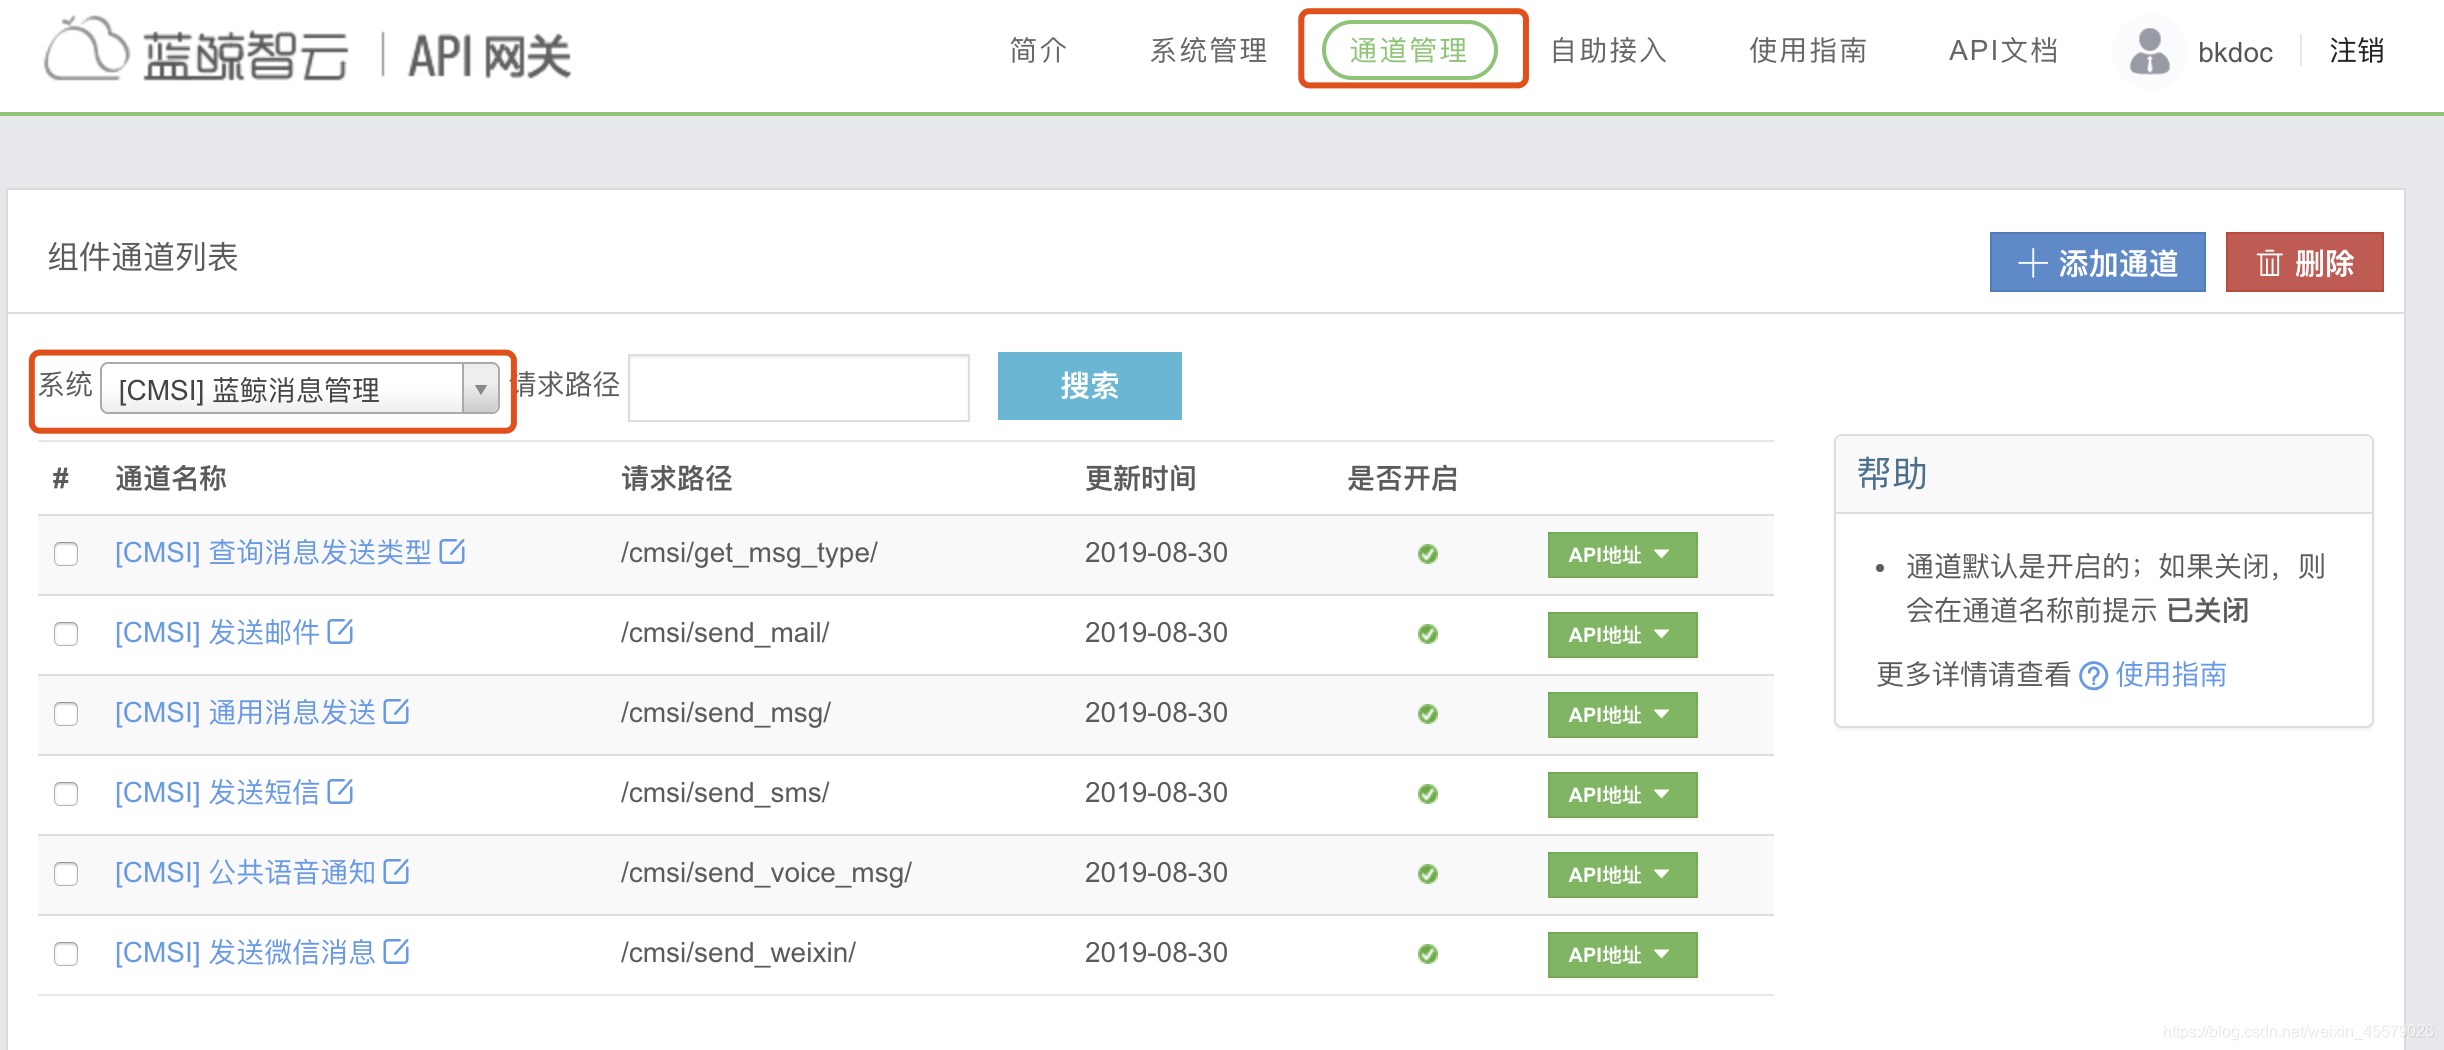This screenshot has width=2444, height=1050.
Task: Open the API文档 nav item
Action: tap(2003, 51)
